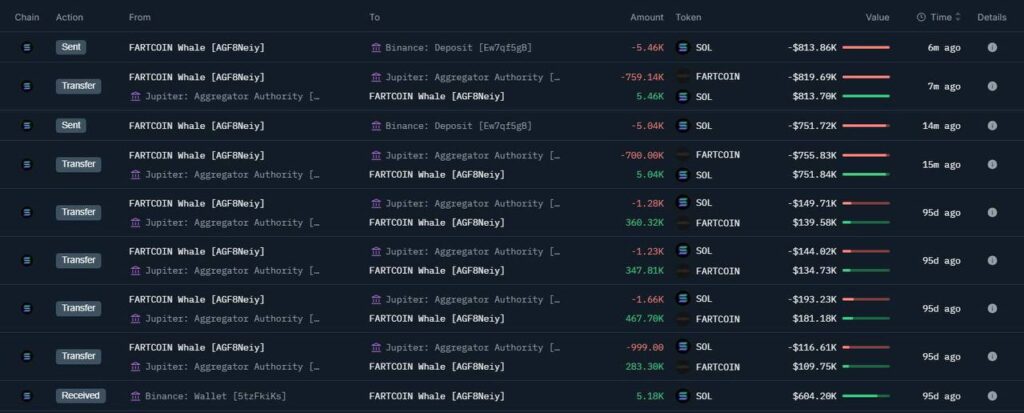This screenshot has height=413, width=1024.
Task: Click the Received action badge
Action: [x=80, y=395]
